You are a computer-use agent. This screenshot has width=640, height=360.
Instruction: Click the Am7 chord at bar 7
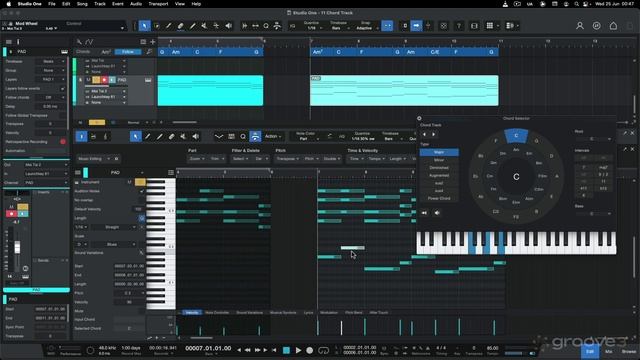(x=318, y=52)
